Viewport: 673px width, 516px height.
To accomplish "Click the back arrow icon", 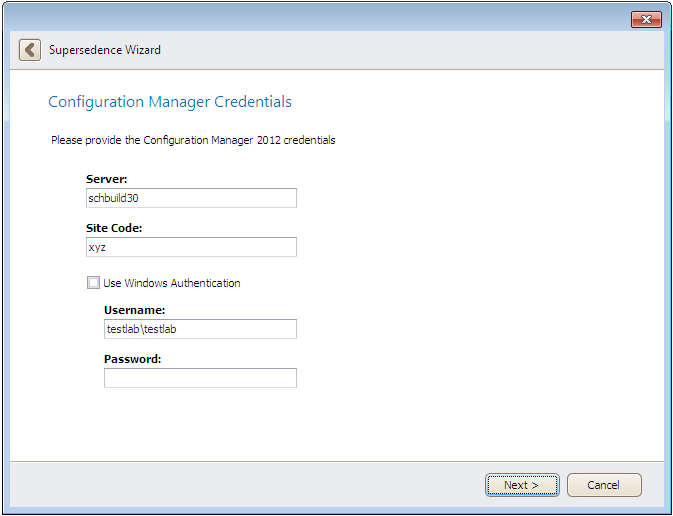I will point(30,50).
